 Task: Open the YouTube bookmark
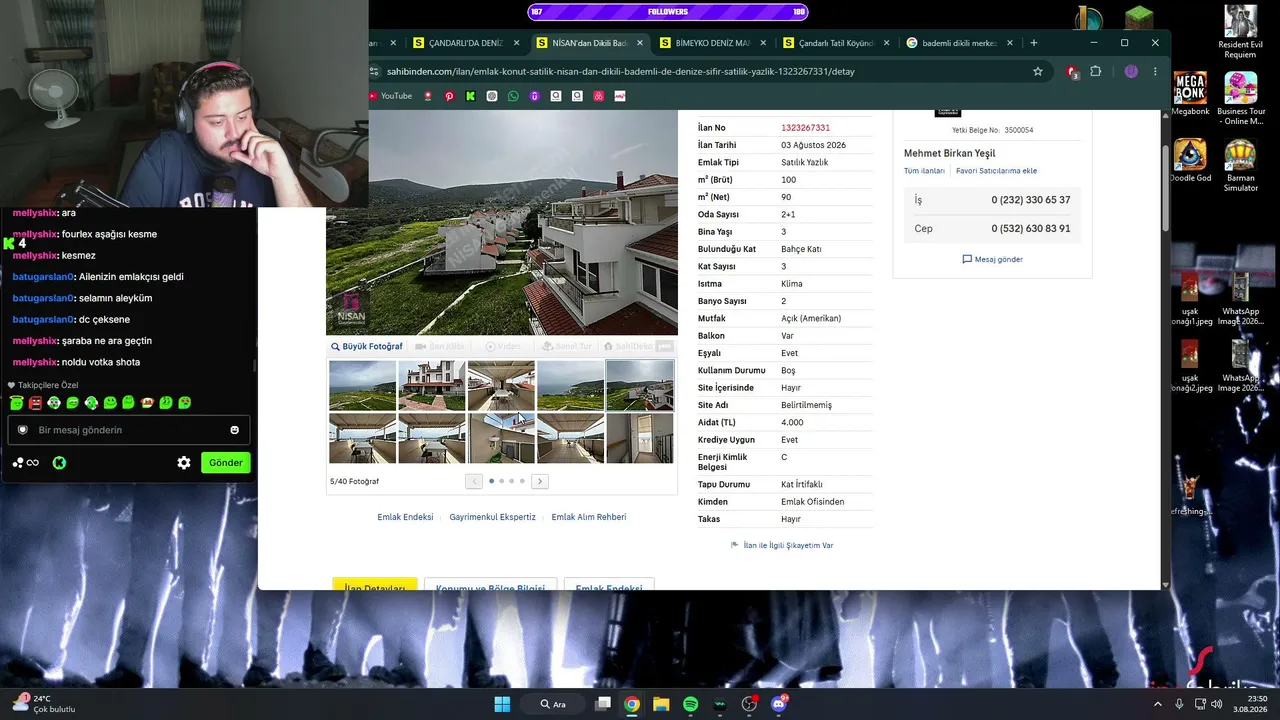pos(391,96)
